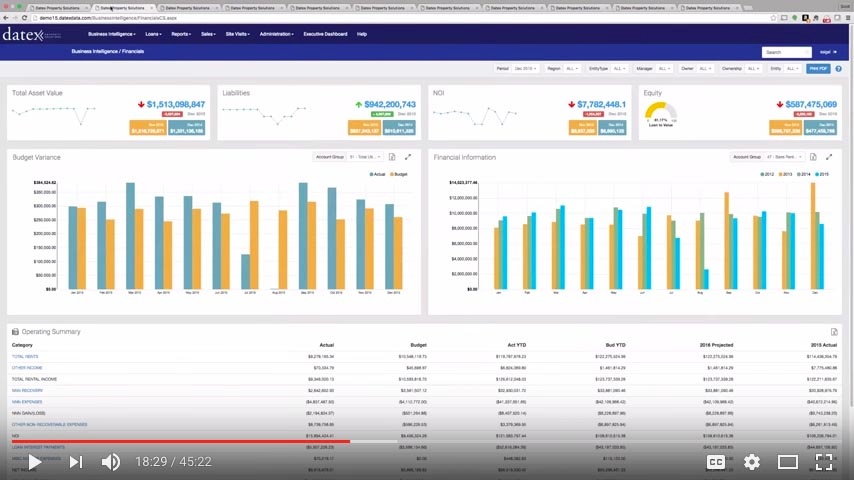This screenshot has height=480, width=854.
Task: Mute the video volume speaker
Action: (x=111, y=461)
